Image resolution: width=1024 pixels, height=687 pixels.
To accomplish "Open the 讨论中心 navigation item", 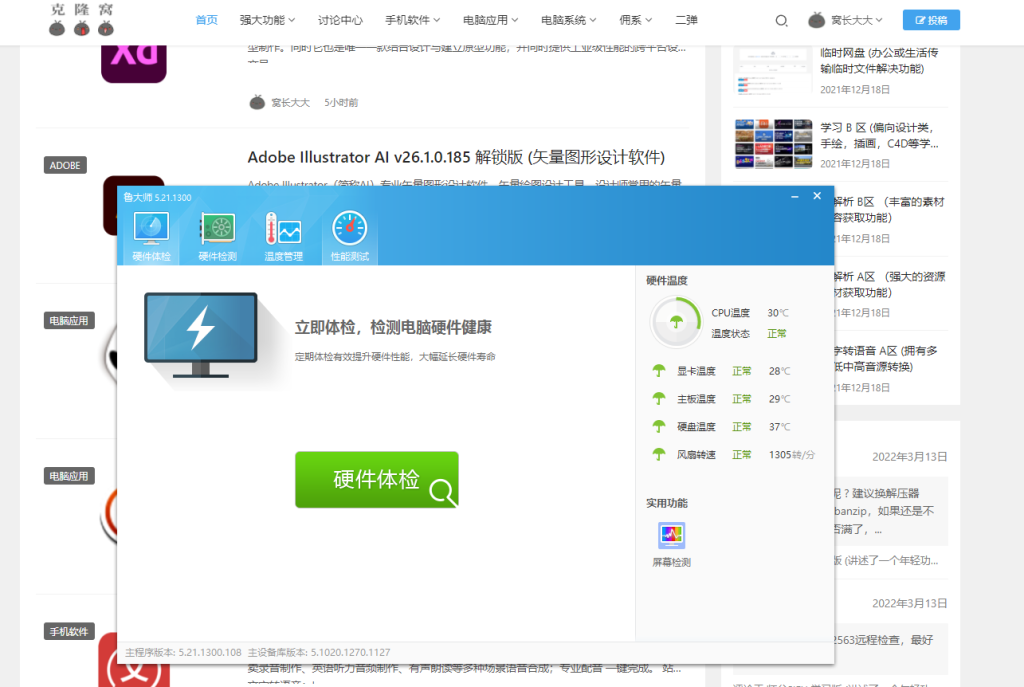I will coord(340,20).
